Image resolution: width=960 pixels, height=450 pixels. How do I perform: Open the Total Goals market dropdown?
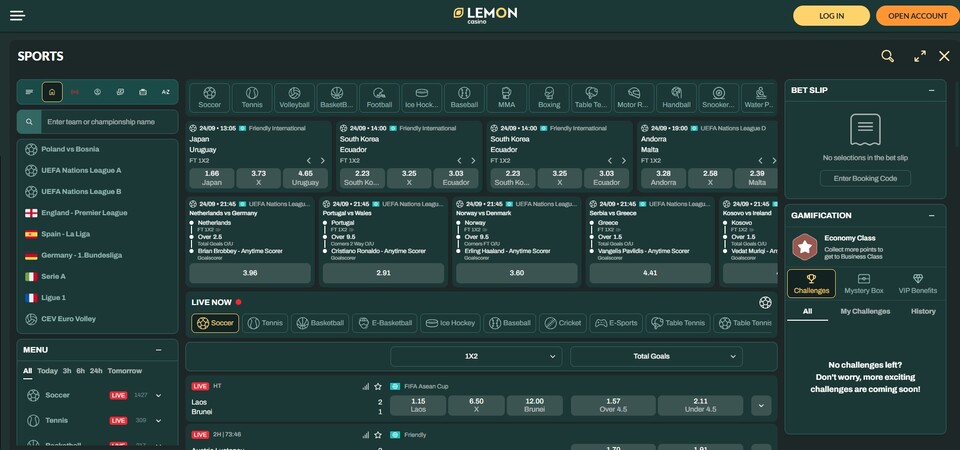coord(656,356)
